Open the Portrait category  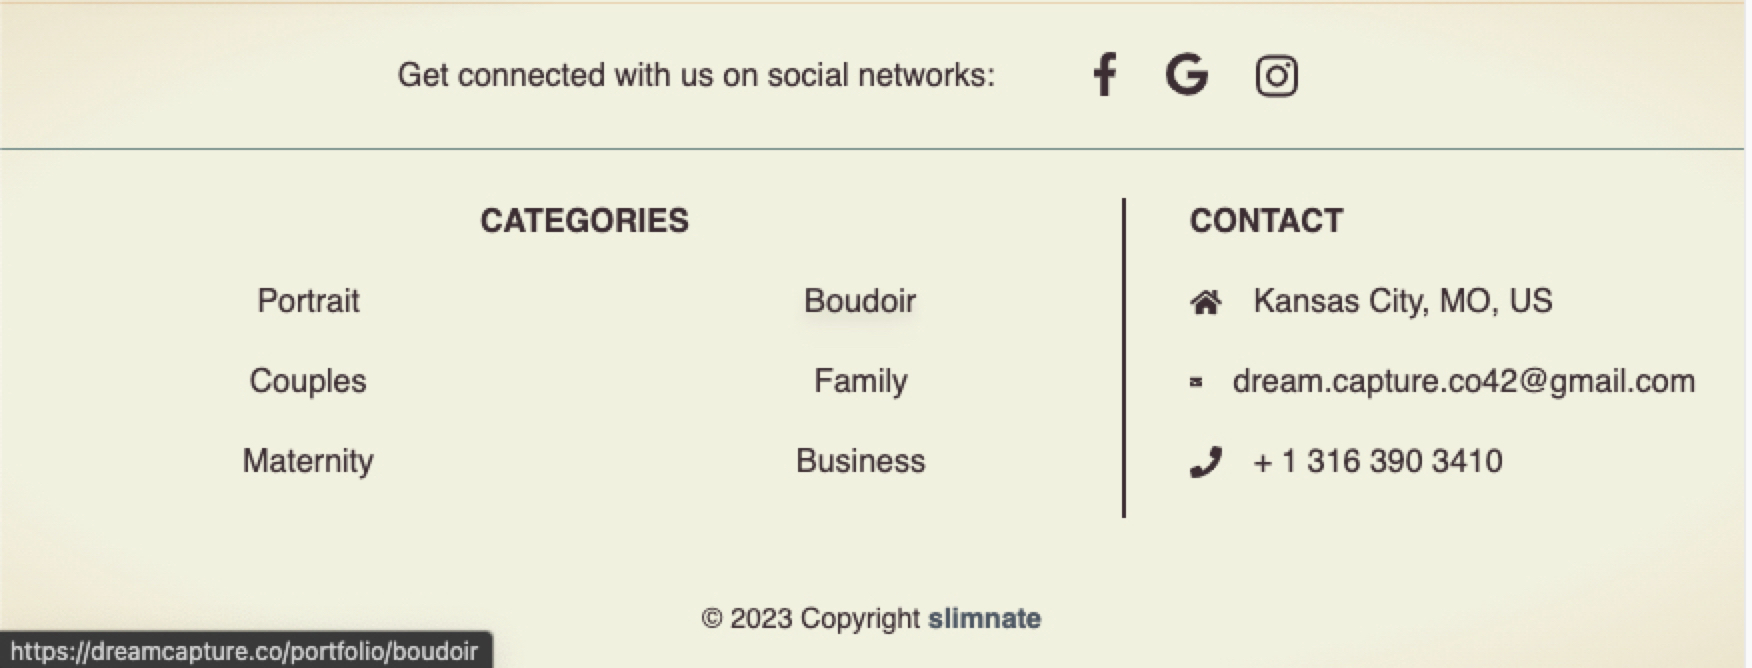tap(308, 301)
